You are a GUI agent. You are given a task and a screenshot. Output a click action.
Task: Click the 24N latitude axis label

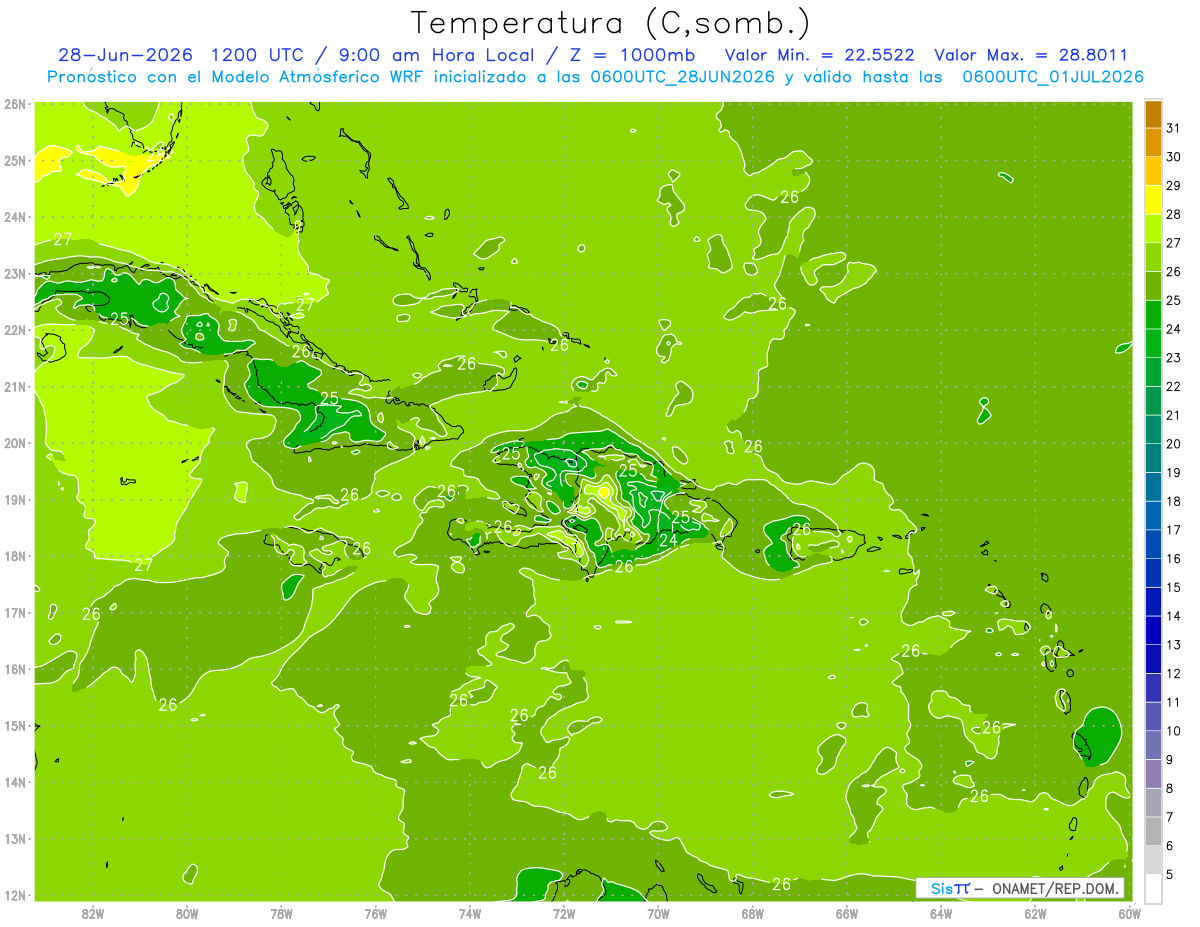tap(14, 217)
